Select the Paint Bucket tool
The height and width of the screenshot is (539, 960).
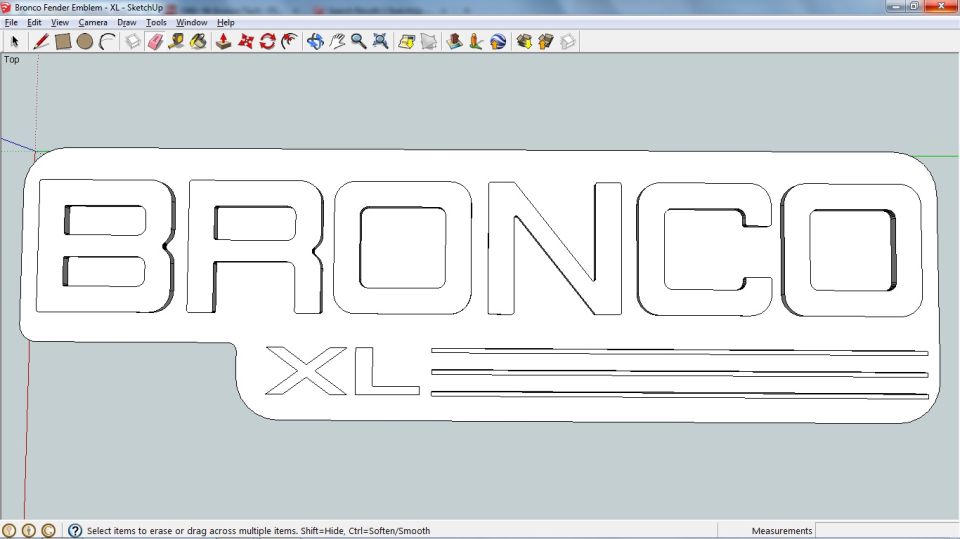pyautogui.click(x=198, y=42)
